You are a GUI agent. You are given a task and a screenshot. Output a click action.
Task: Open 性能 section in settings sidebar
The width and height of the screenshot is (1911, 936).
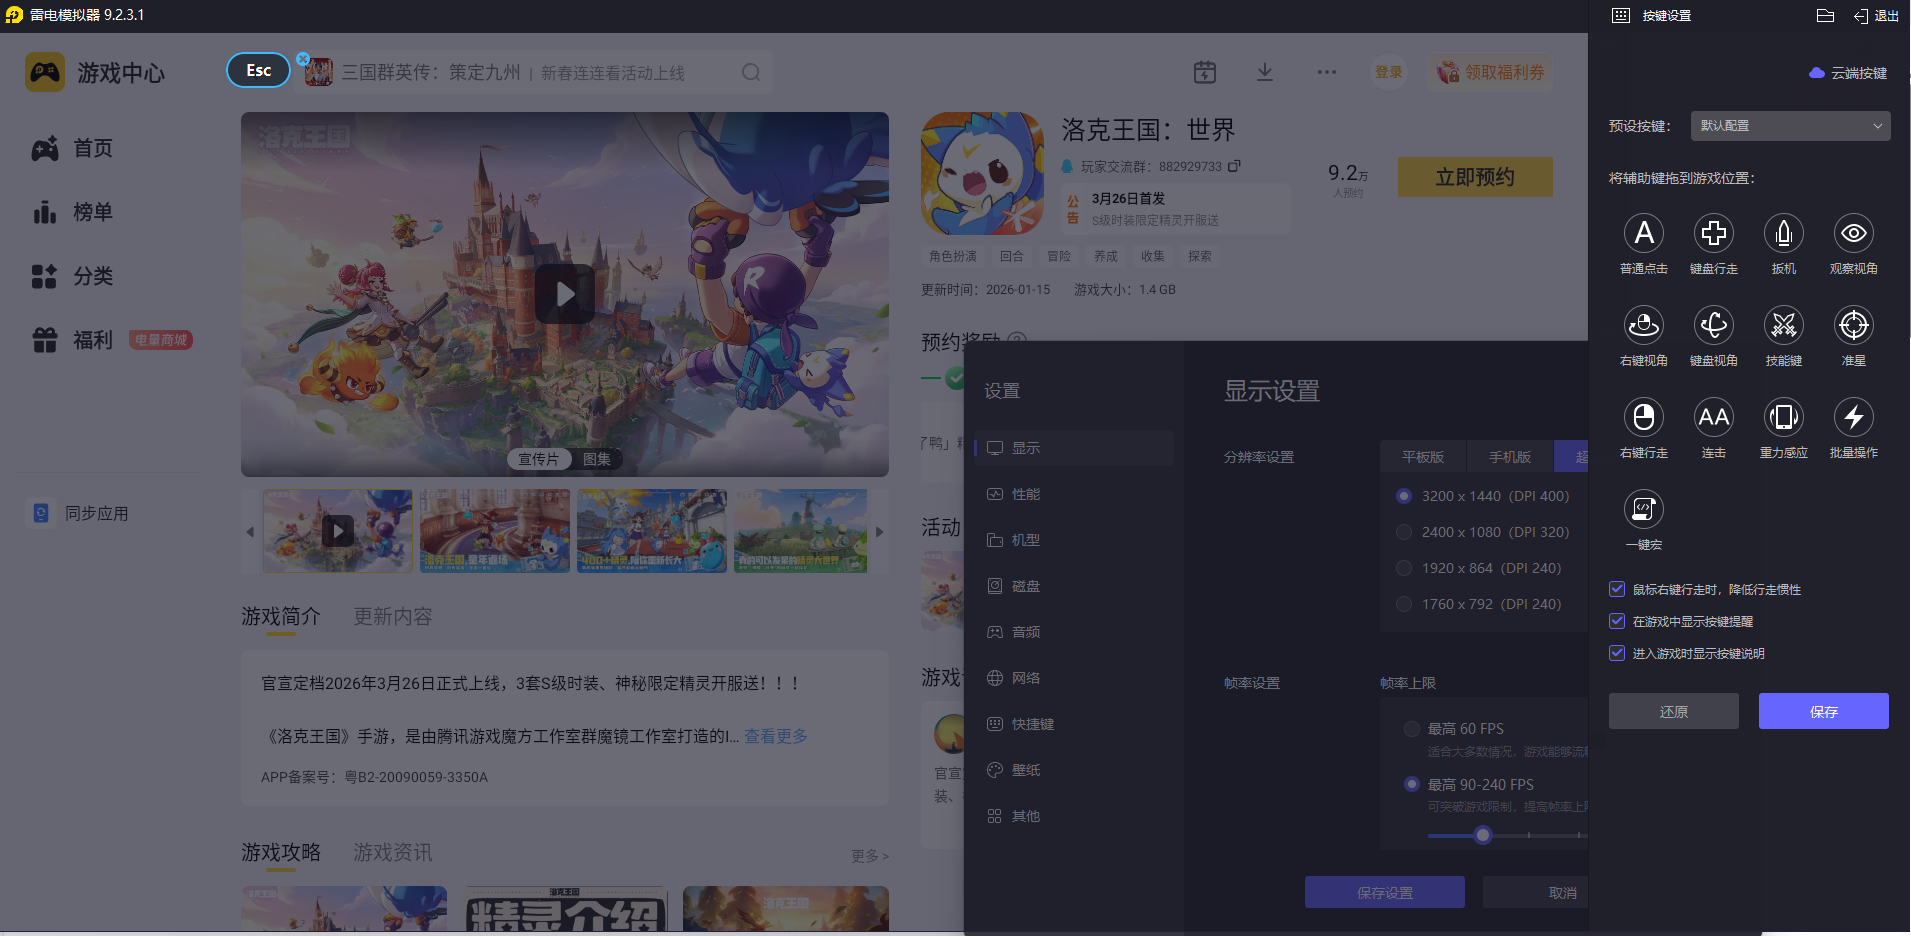click(1075, 494)
